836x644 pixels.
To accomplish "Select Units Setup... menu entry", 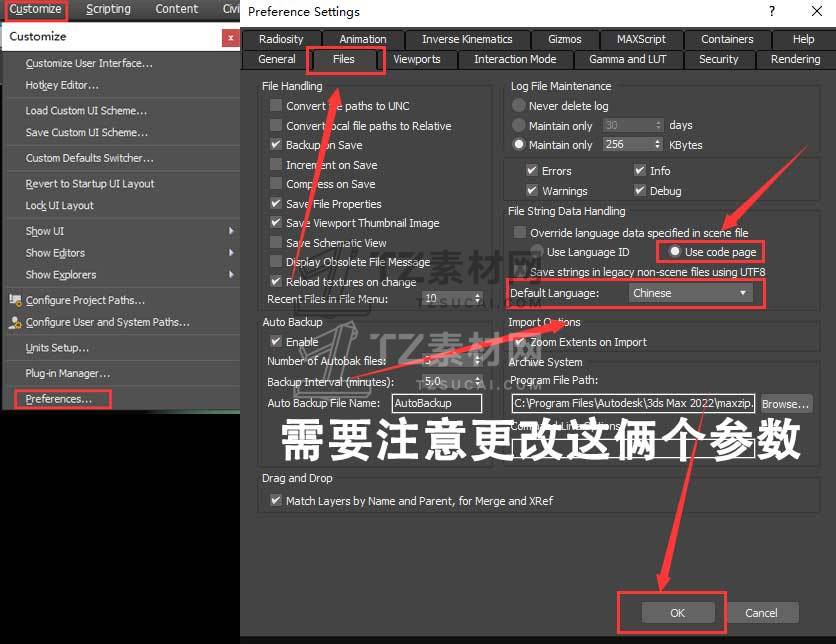I will click(57, 348).
